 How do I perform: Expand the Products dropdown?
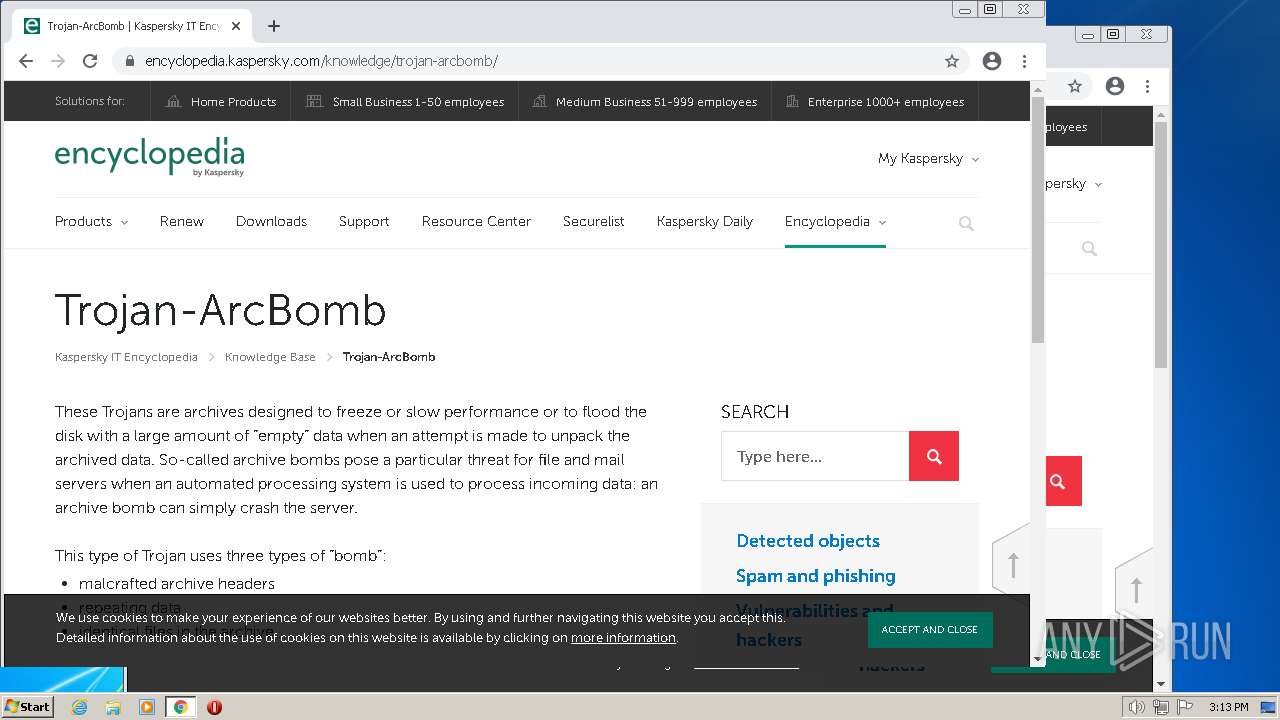91,221
